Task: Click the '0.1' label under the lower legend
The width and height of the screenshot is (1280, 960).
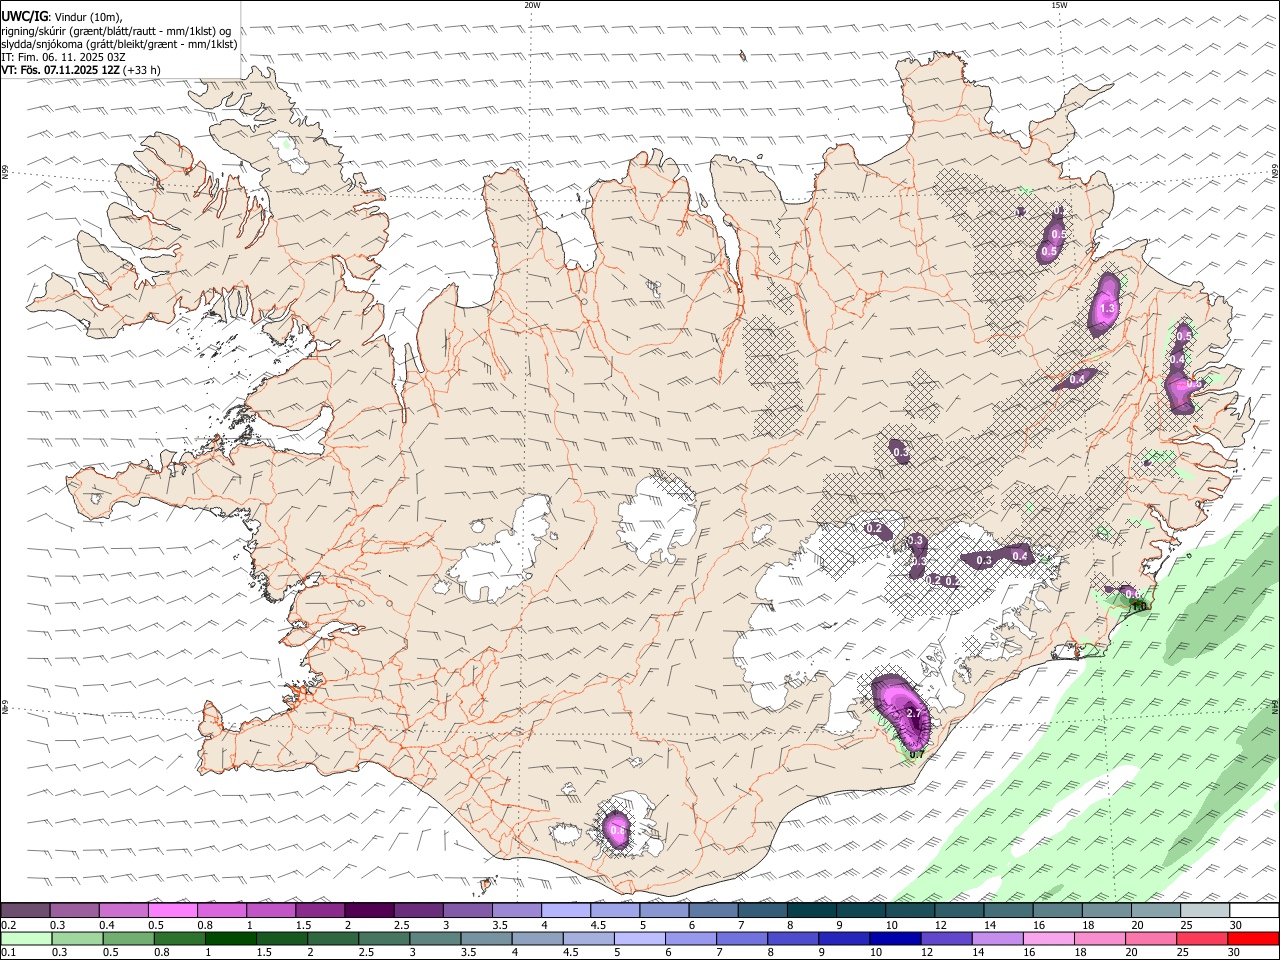Action: 7,953
